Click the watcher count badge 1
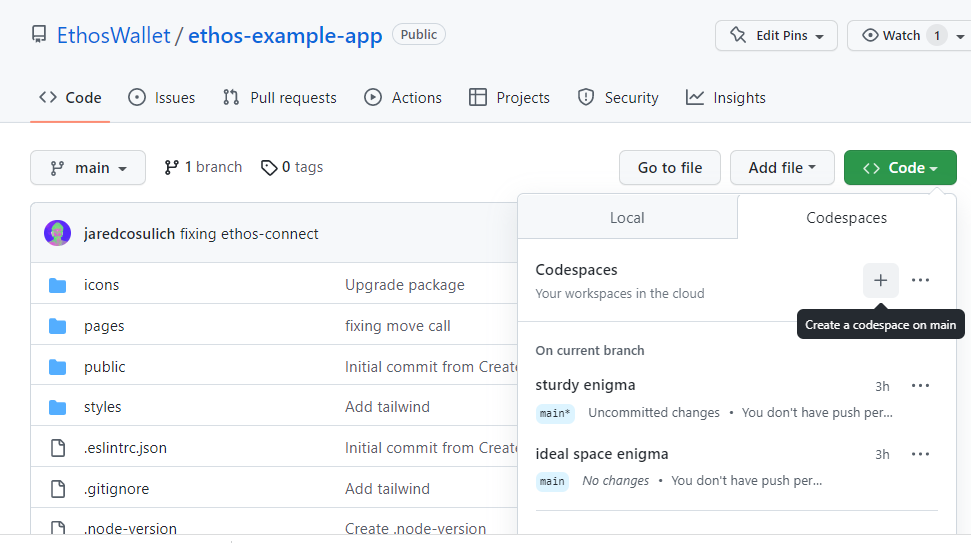The width and height of the screenshot is (971, 543). click(937, 35)
